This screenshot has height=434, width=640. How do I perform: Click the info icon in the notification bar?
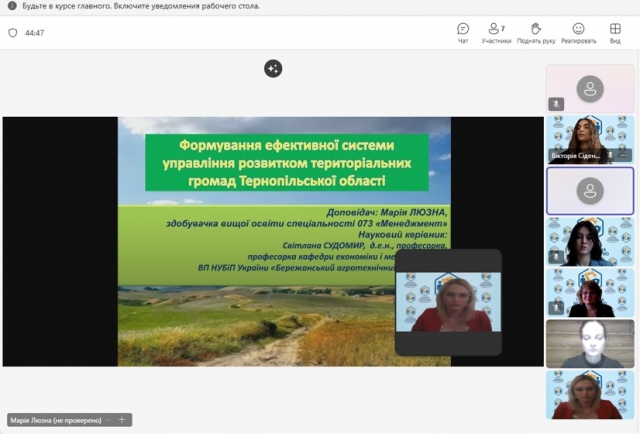pyautogui.click(x=12, y=6)
